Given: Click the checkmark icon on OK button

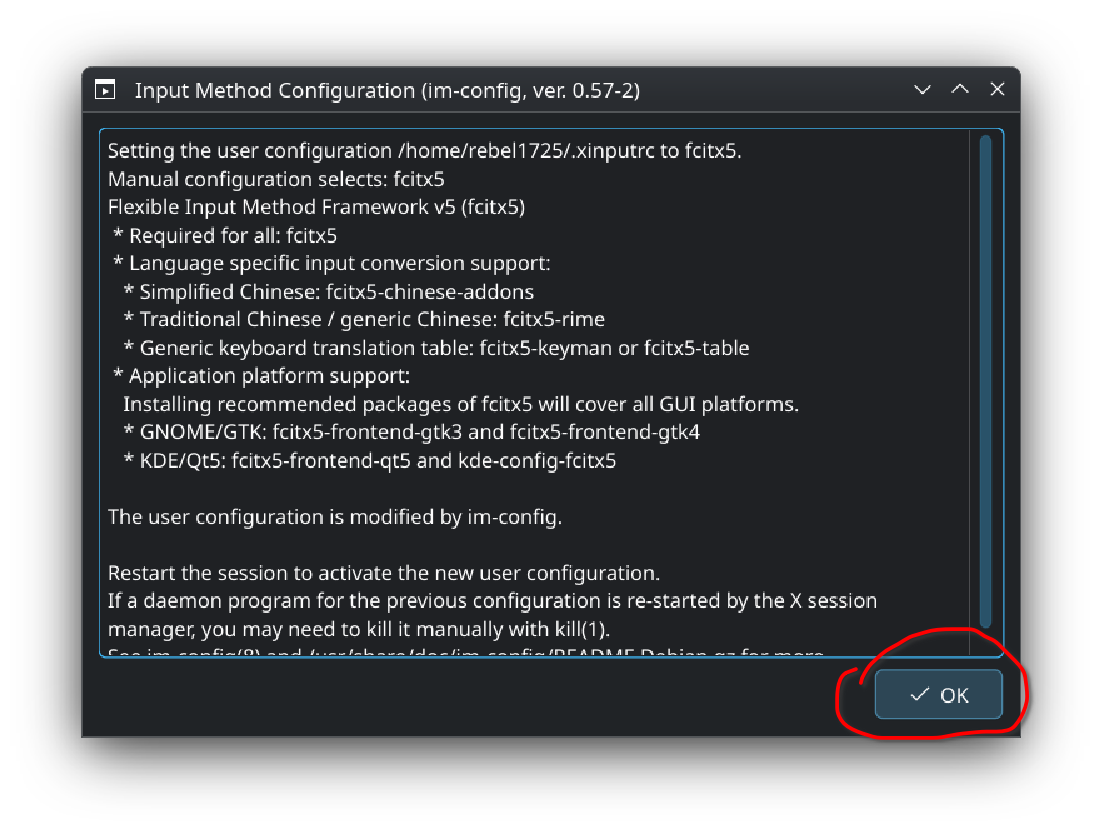Looking at the screenshot, I should (919, 695).
